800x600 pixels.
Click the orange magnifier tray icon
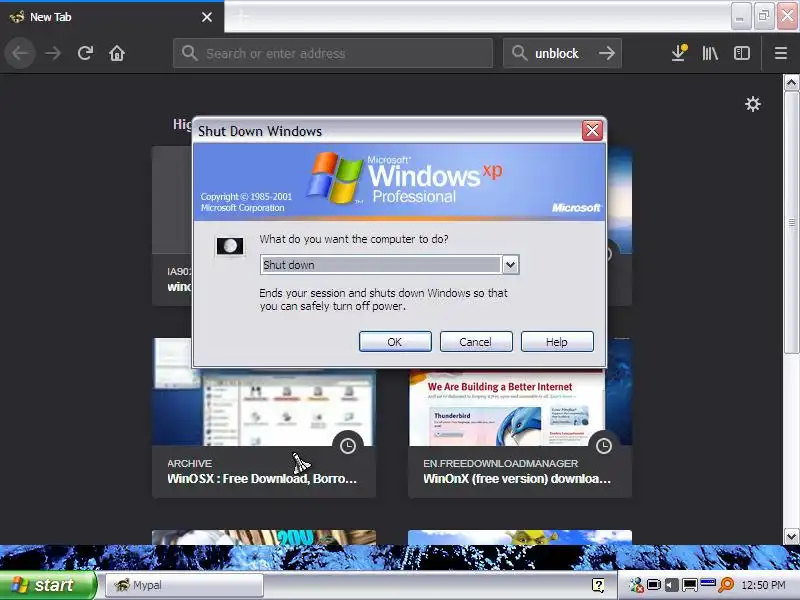coord(726,585)
